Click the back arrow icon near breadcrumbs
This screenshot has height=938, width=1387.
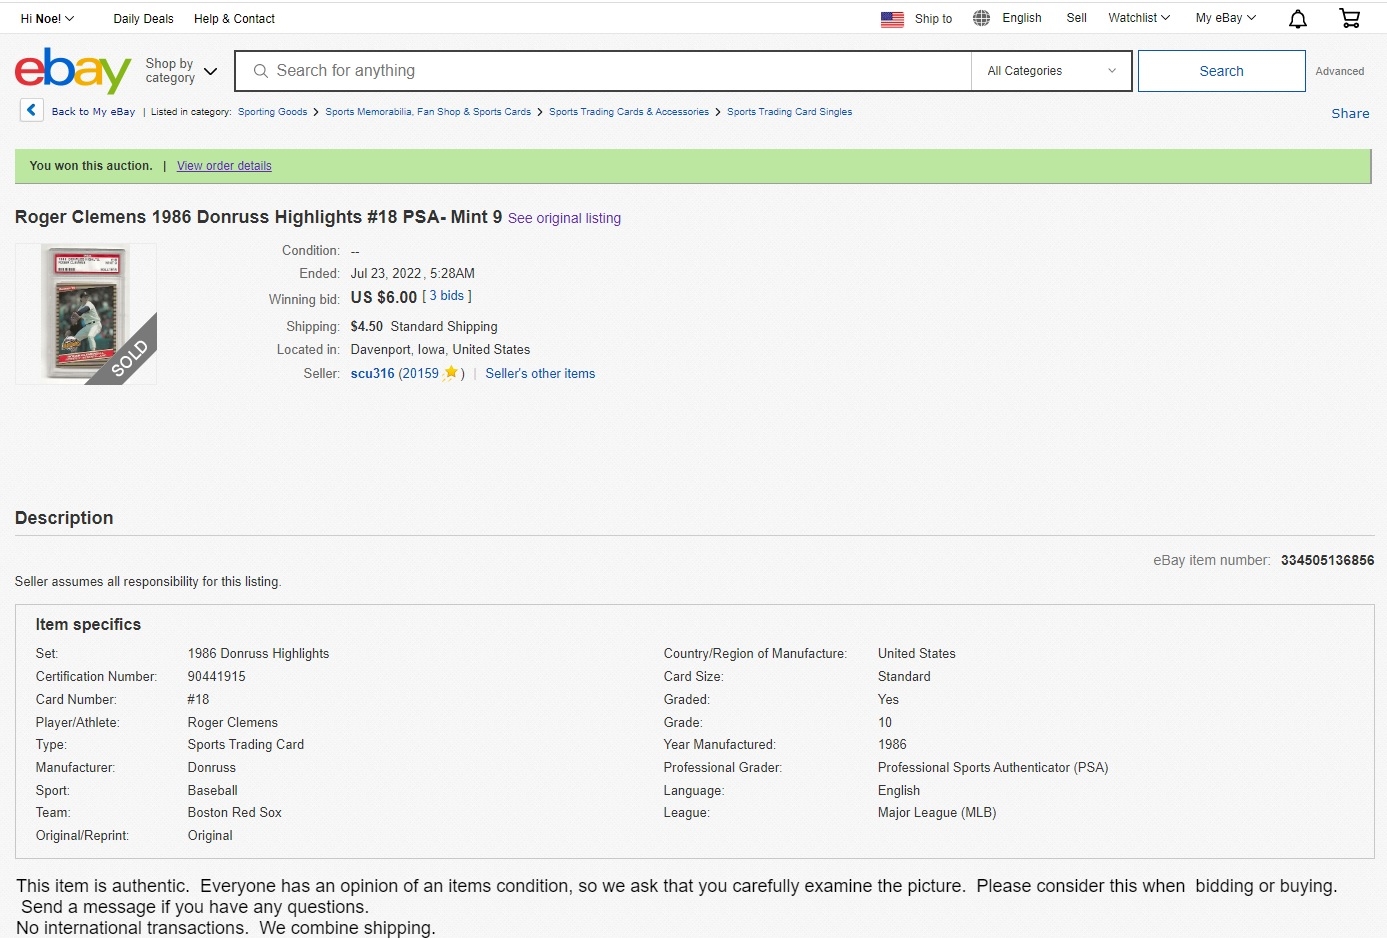tap(31, 111)
